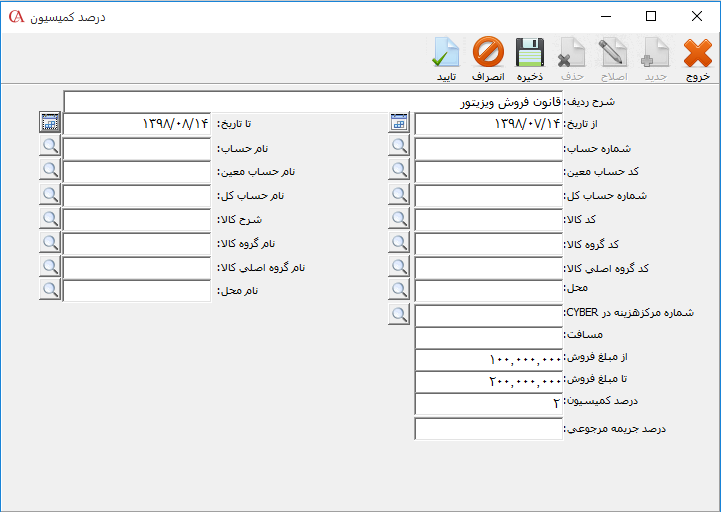Click search icon beside محل field
The width and height of the screenshot is (721, 512).
pyautogui.click(x=399, y=290)
